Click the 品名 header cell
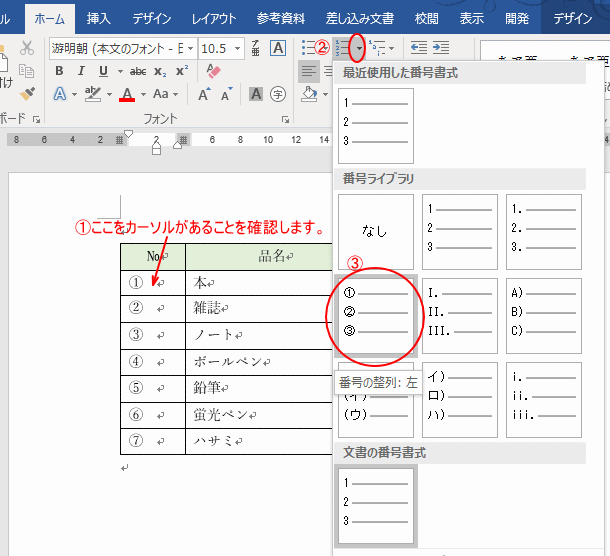The width and height of the screenshot is (610, 556). point(259,256)
